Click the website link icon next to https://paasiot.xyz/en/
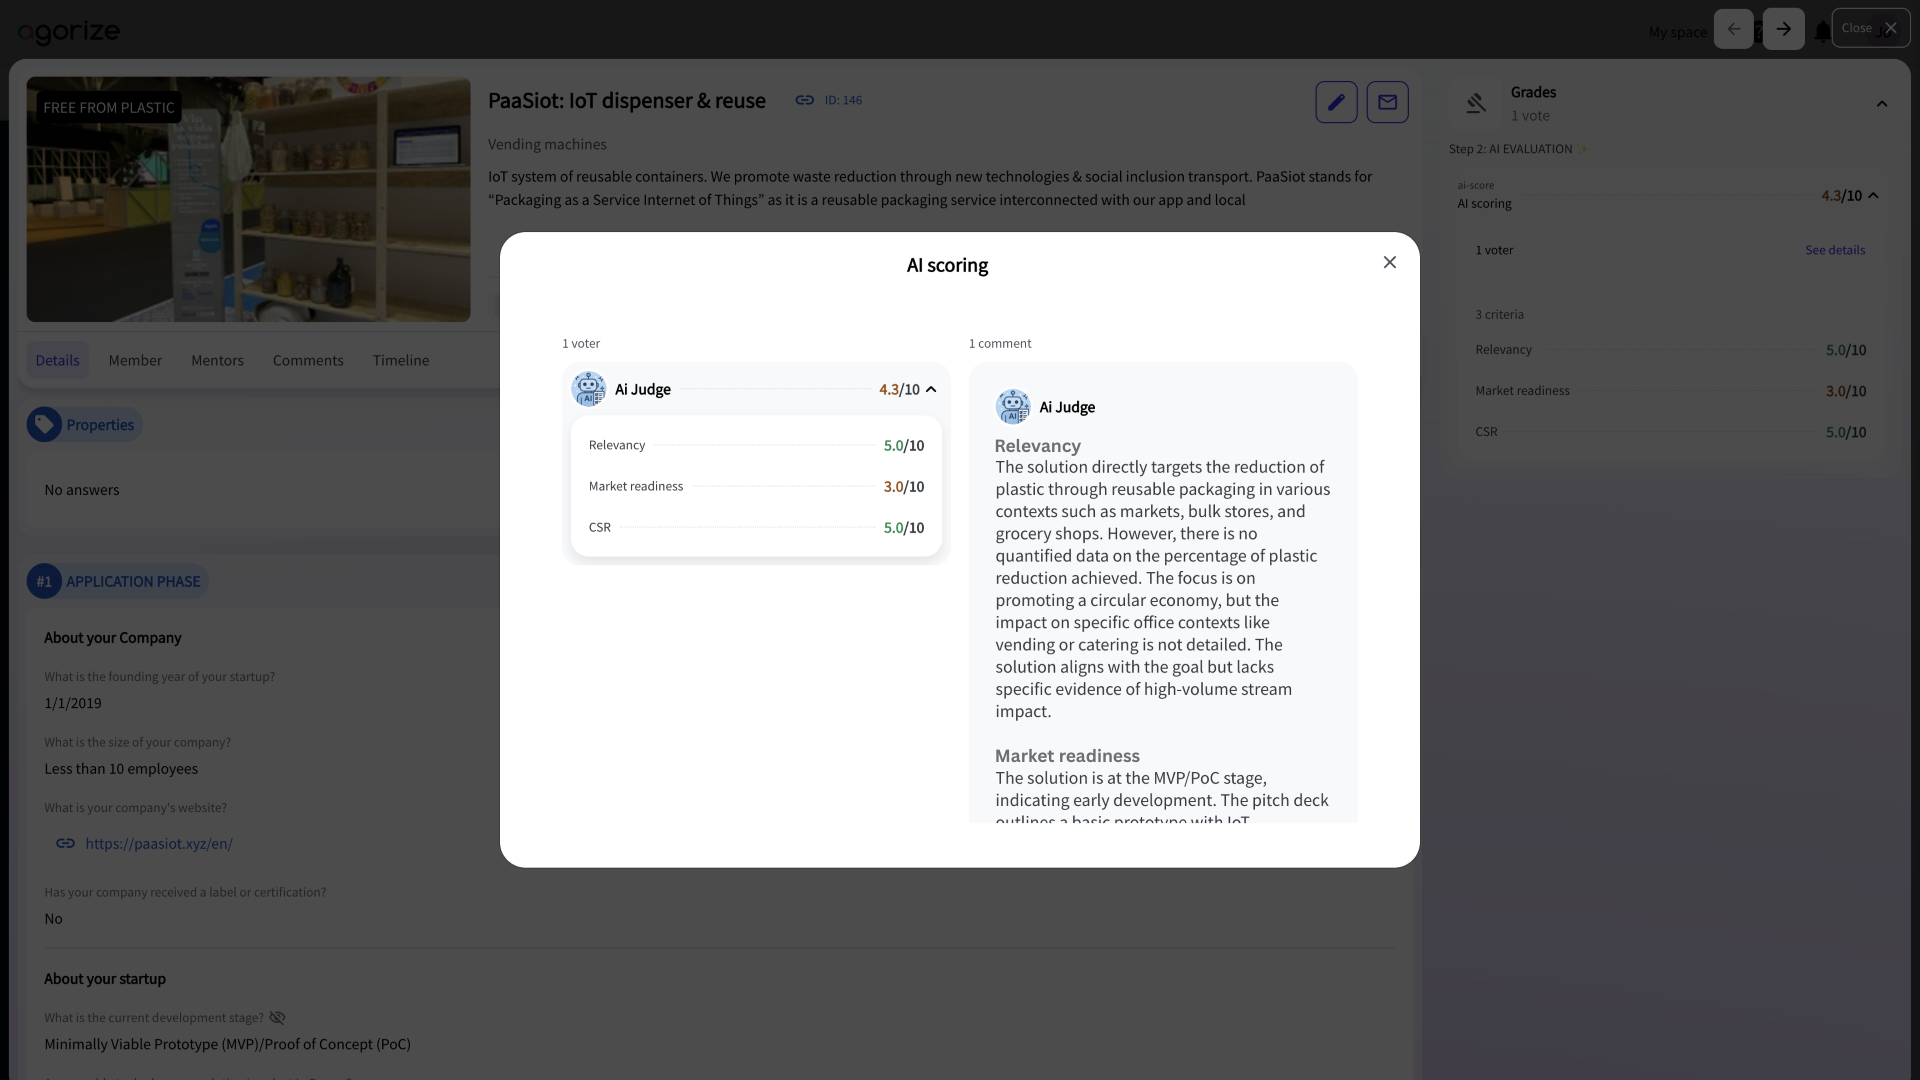 (65, 844)
